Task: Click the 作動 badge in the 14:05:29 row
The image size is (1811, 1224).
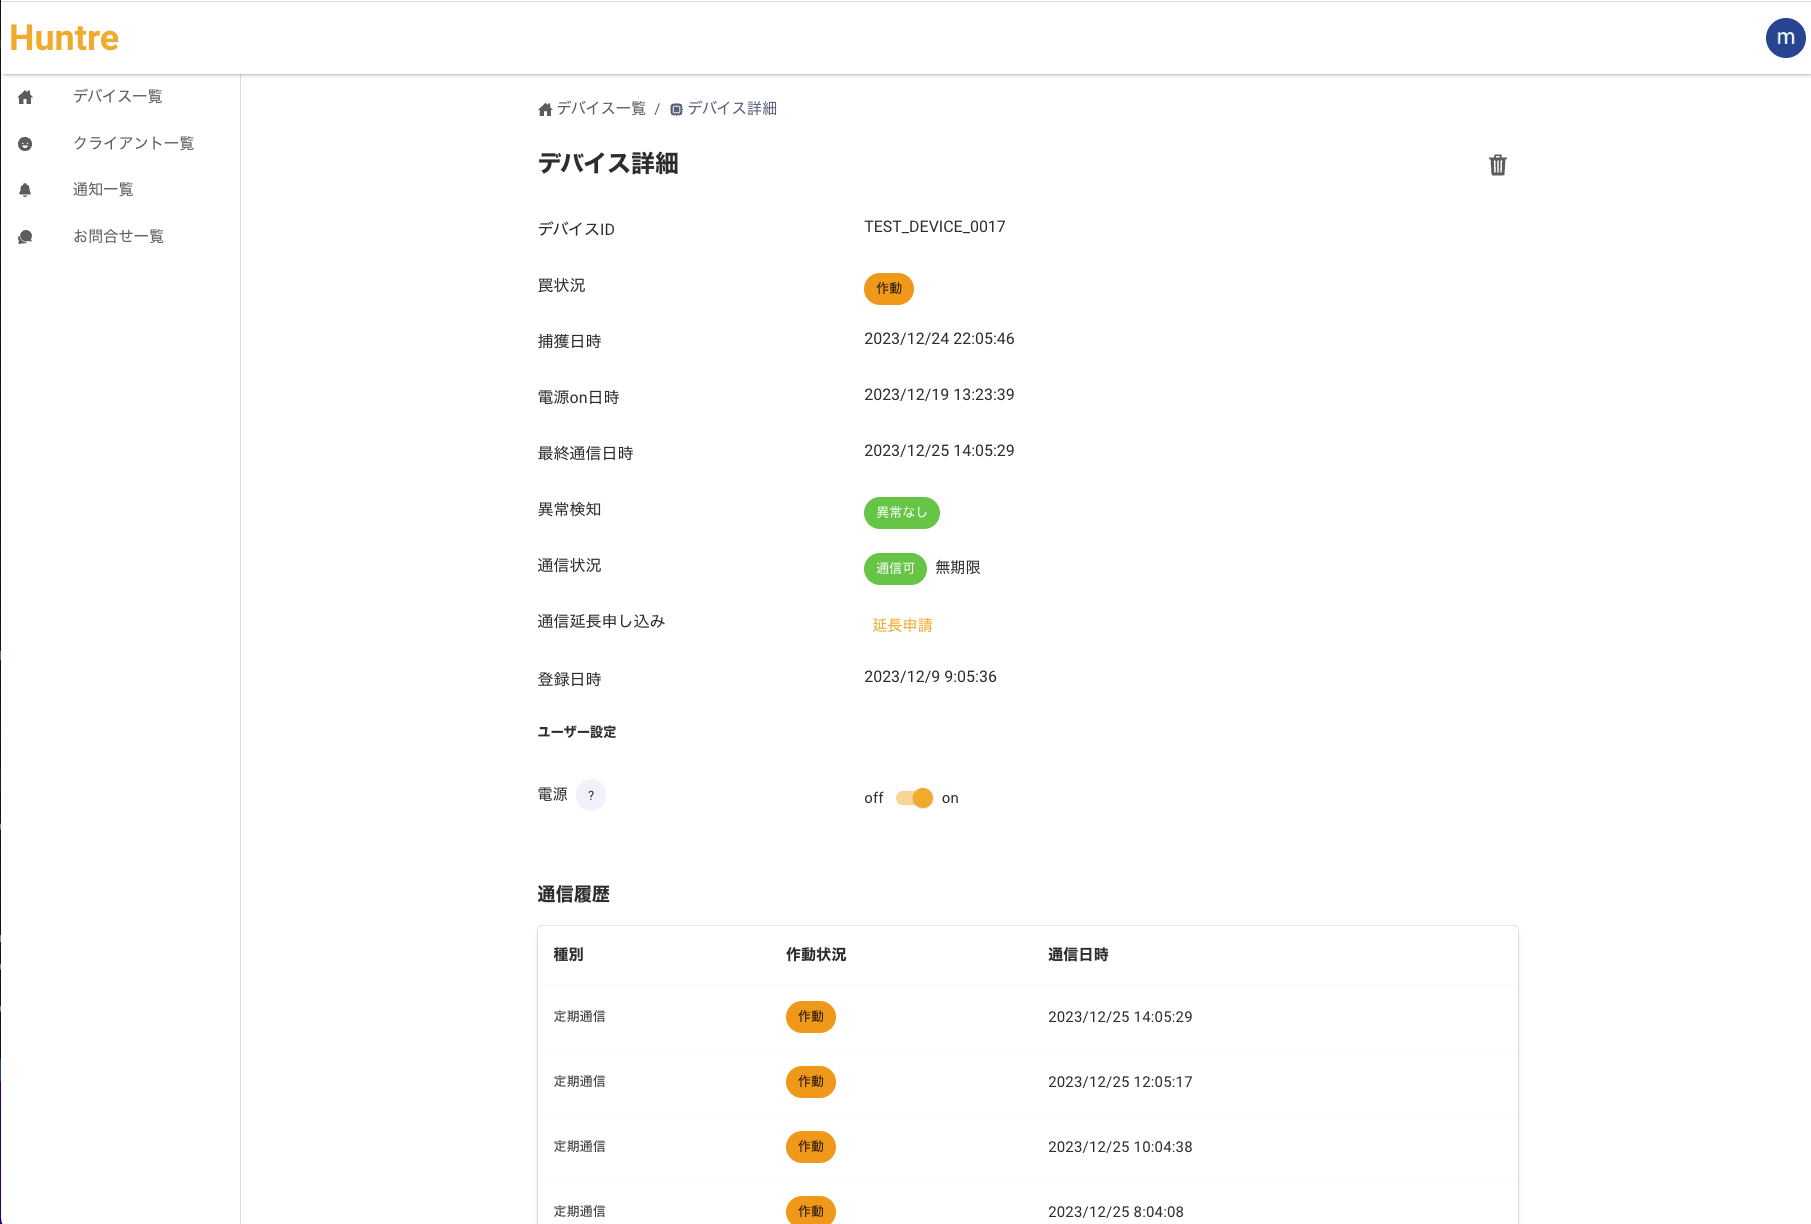Action: pos(811,1017)
